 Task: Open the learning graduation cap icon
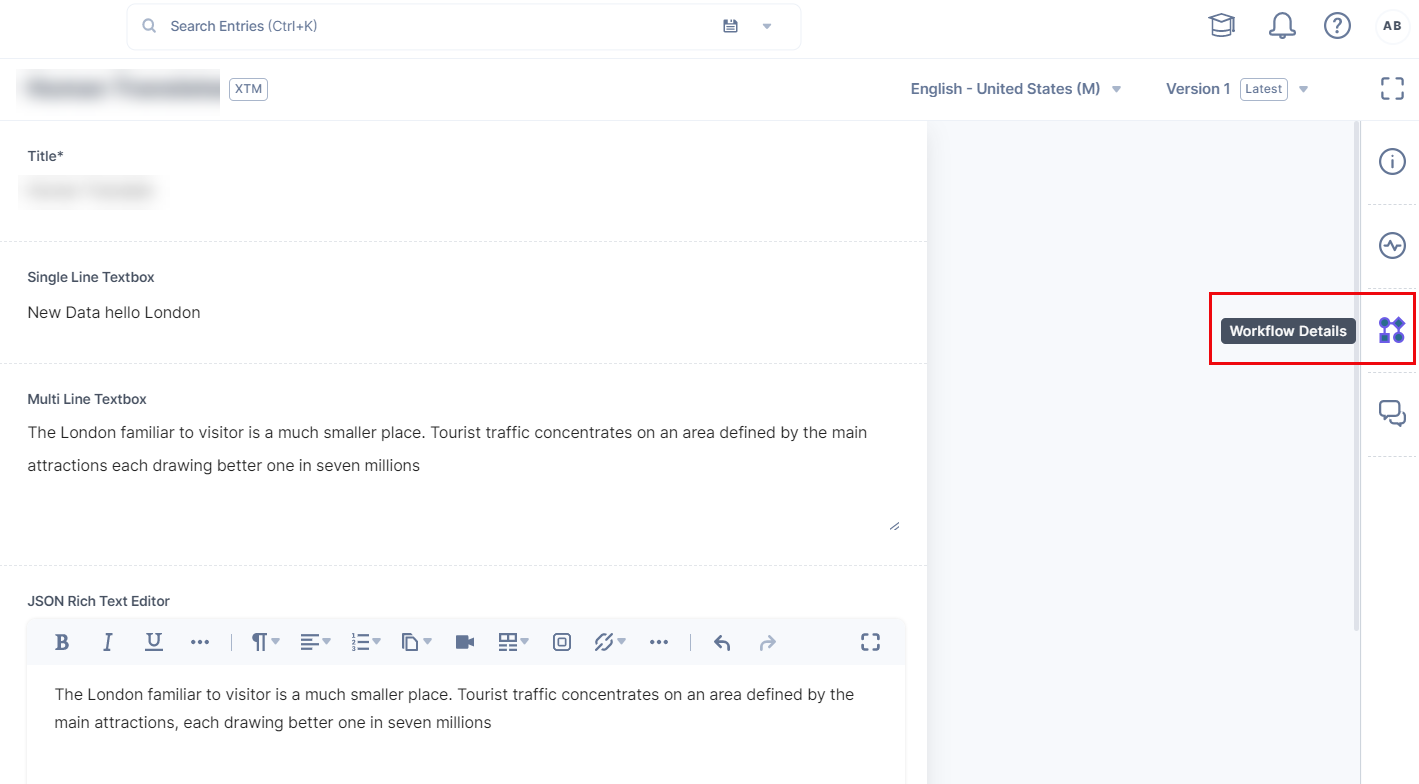pos(1222,26)
